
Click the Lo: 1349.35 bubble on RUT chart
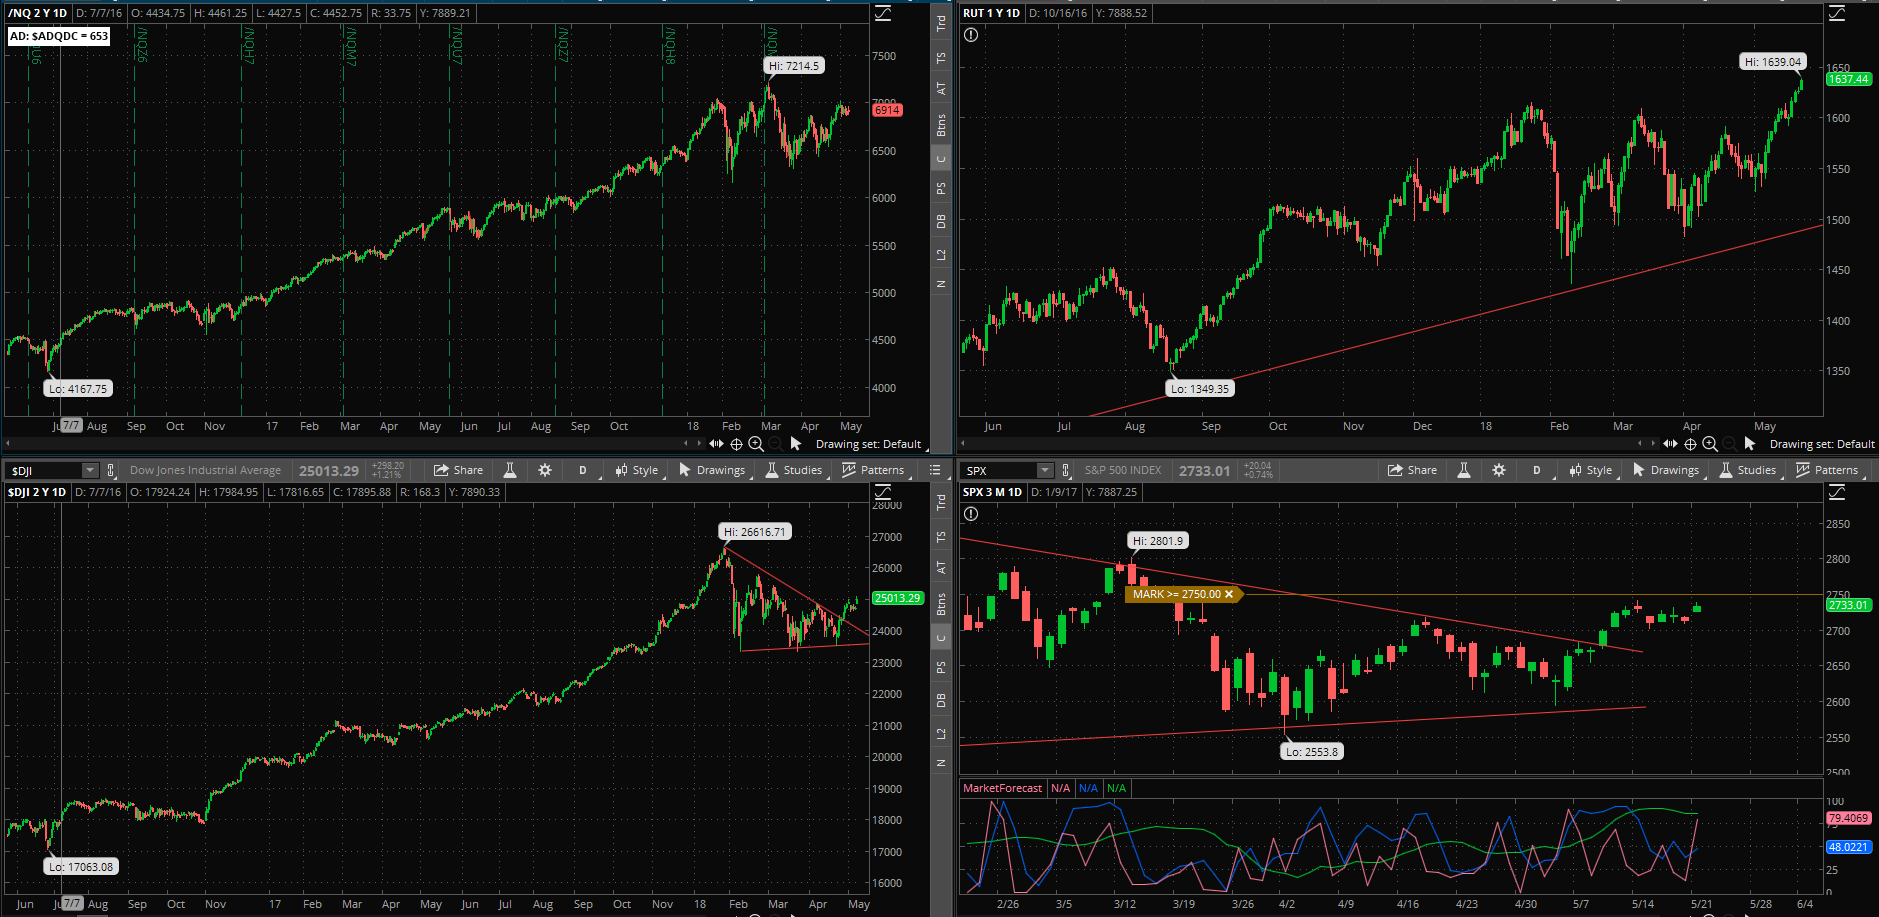pos(1200,389)
